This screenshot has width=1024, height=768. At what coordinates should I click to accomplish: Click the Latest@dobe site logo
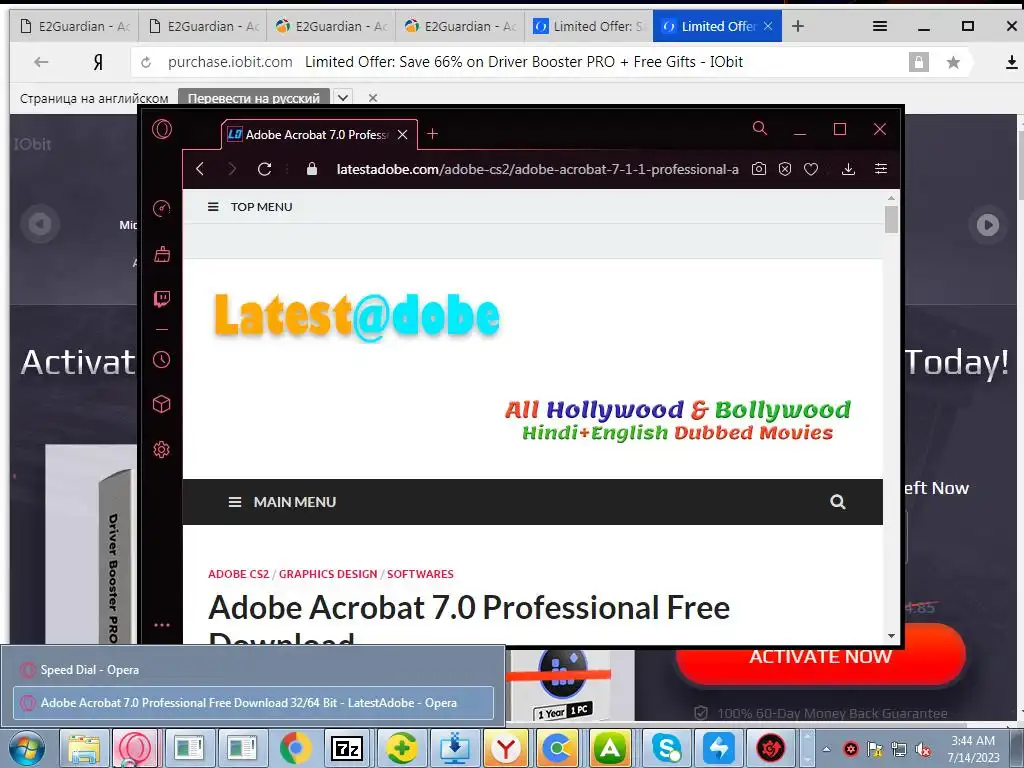pos(357,316)
